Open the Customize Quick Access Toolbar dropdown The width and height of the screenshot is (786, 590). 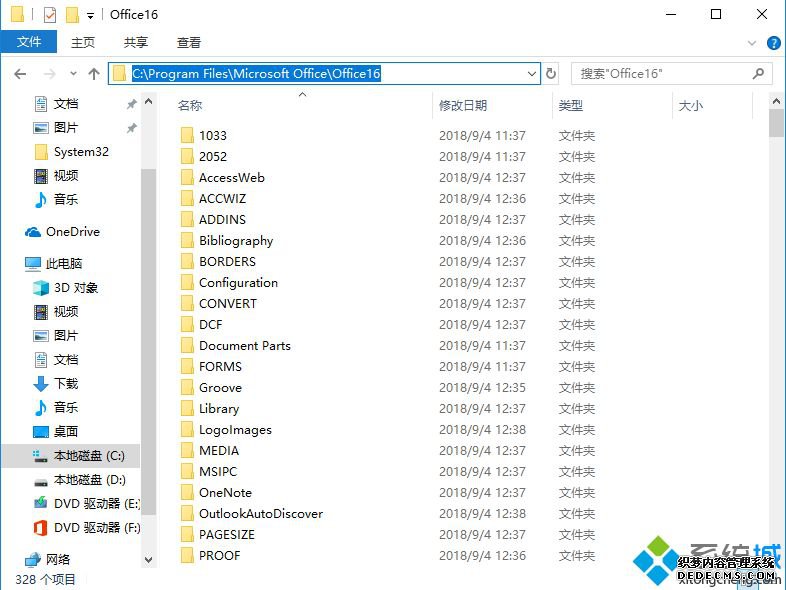(90, 16)
